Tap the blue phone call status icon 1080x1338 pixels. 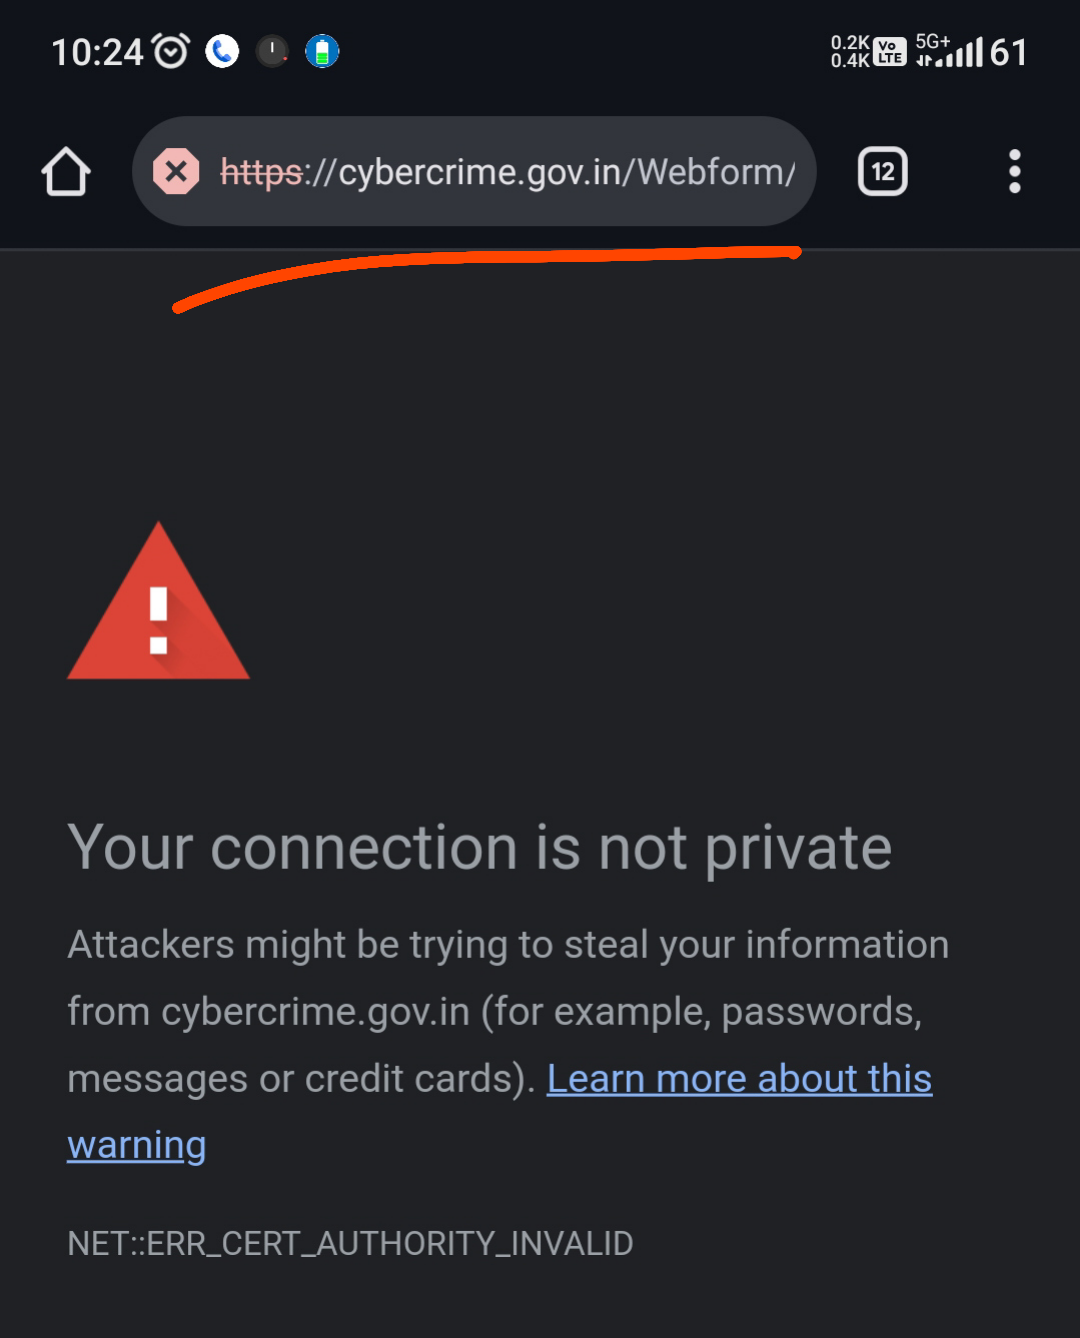222,51
